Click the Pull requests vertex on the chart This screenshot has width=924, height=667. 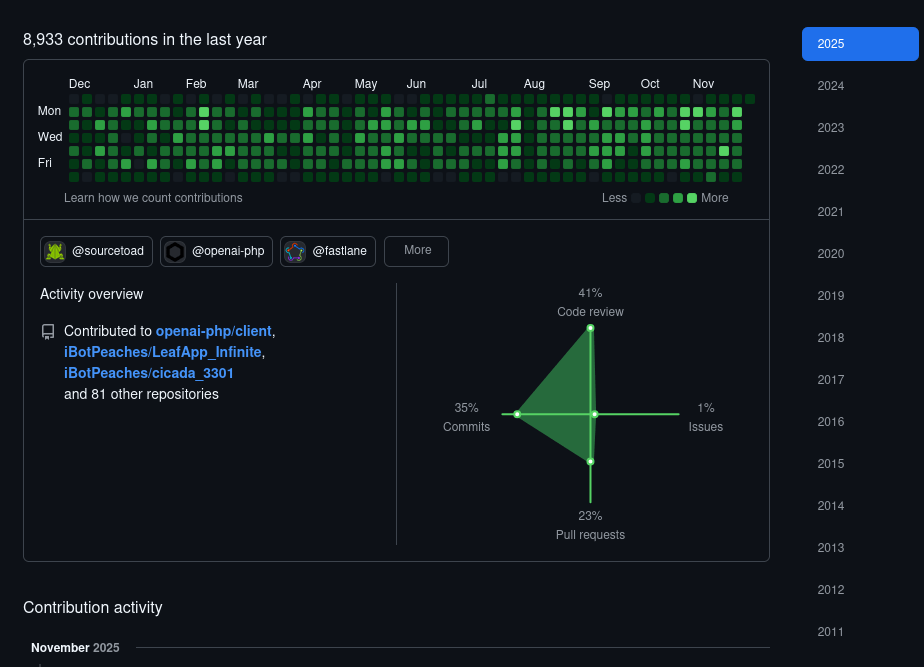[x=590, y=462]
